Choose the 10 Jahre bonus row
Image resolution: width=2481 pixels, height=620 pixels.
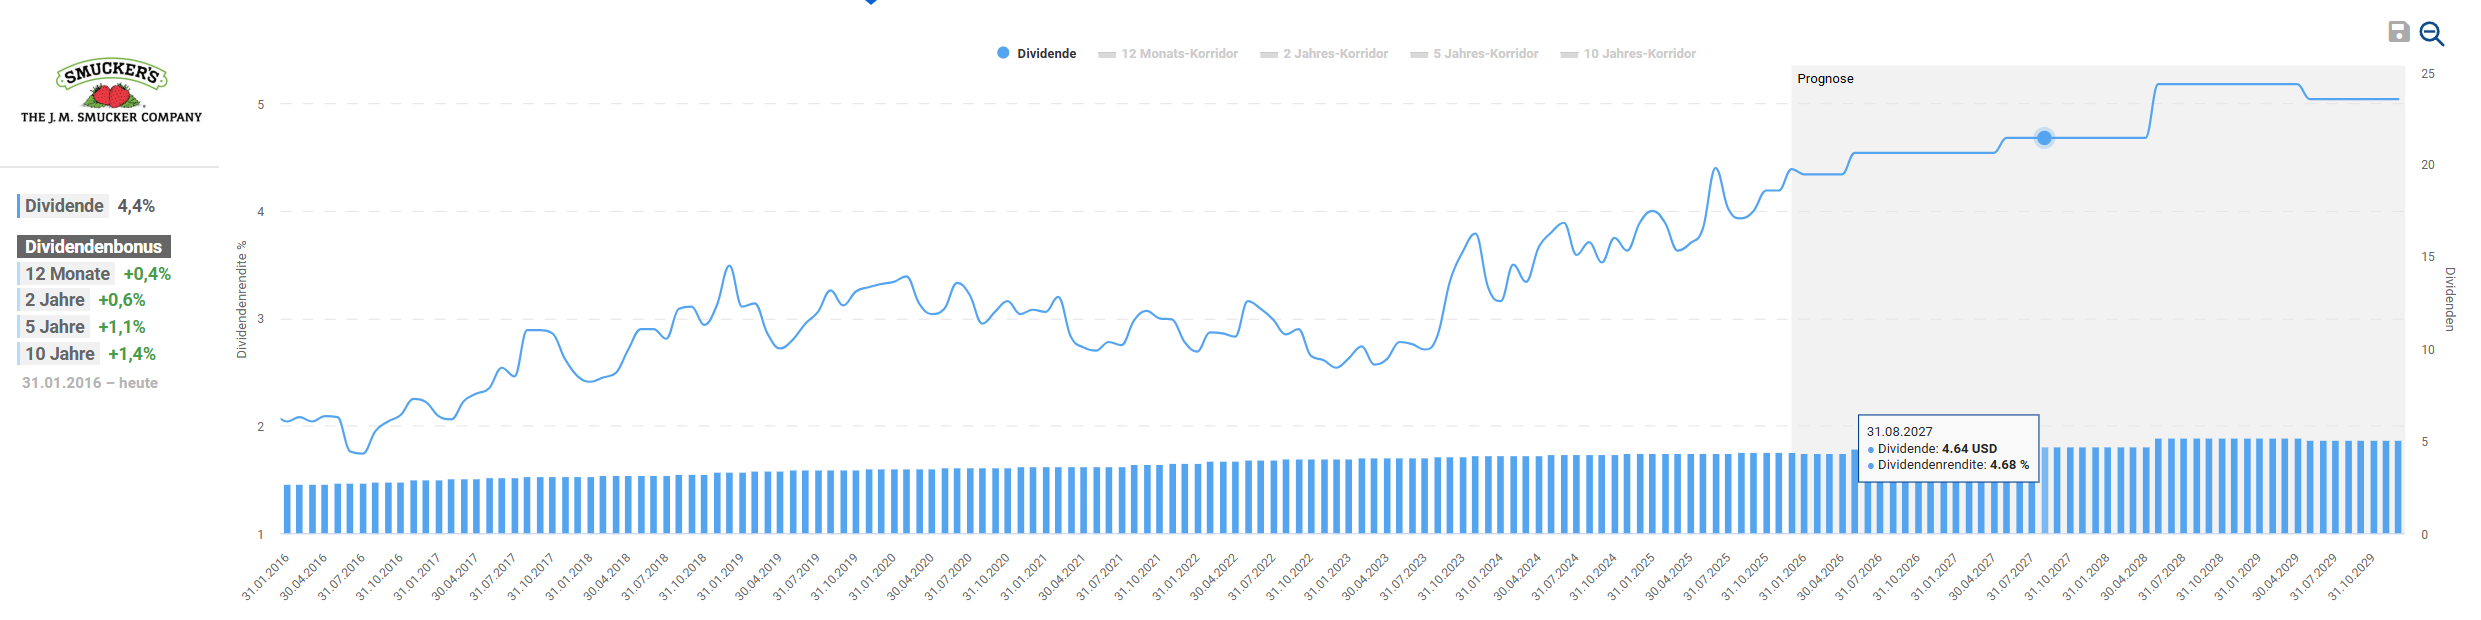coord(89,354)
